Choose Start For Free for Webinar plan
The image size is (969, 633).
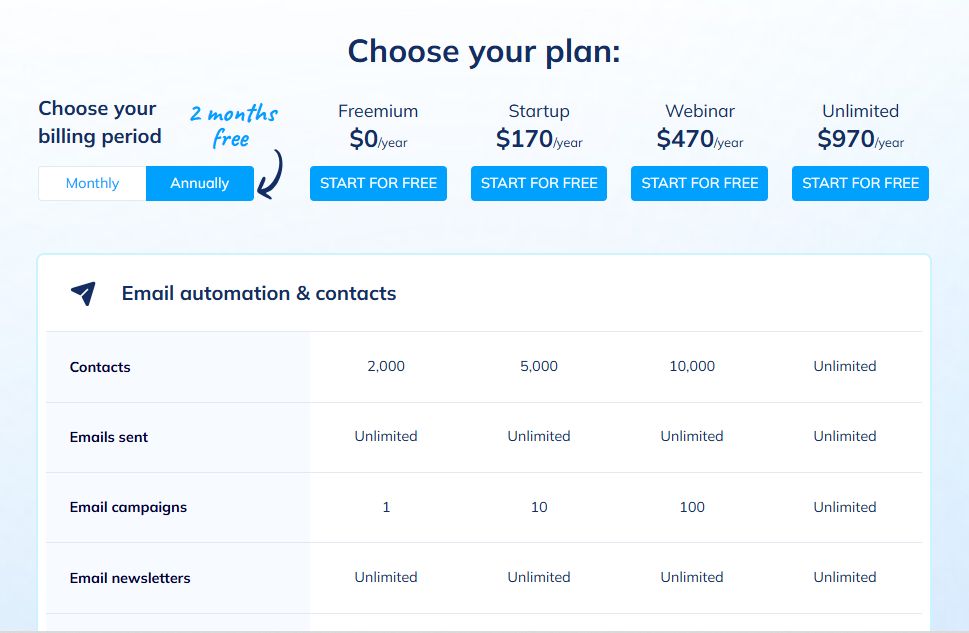(700, 184)
